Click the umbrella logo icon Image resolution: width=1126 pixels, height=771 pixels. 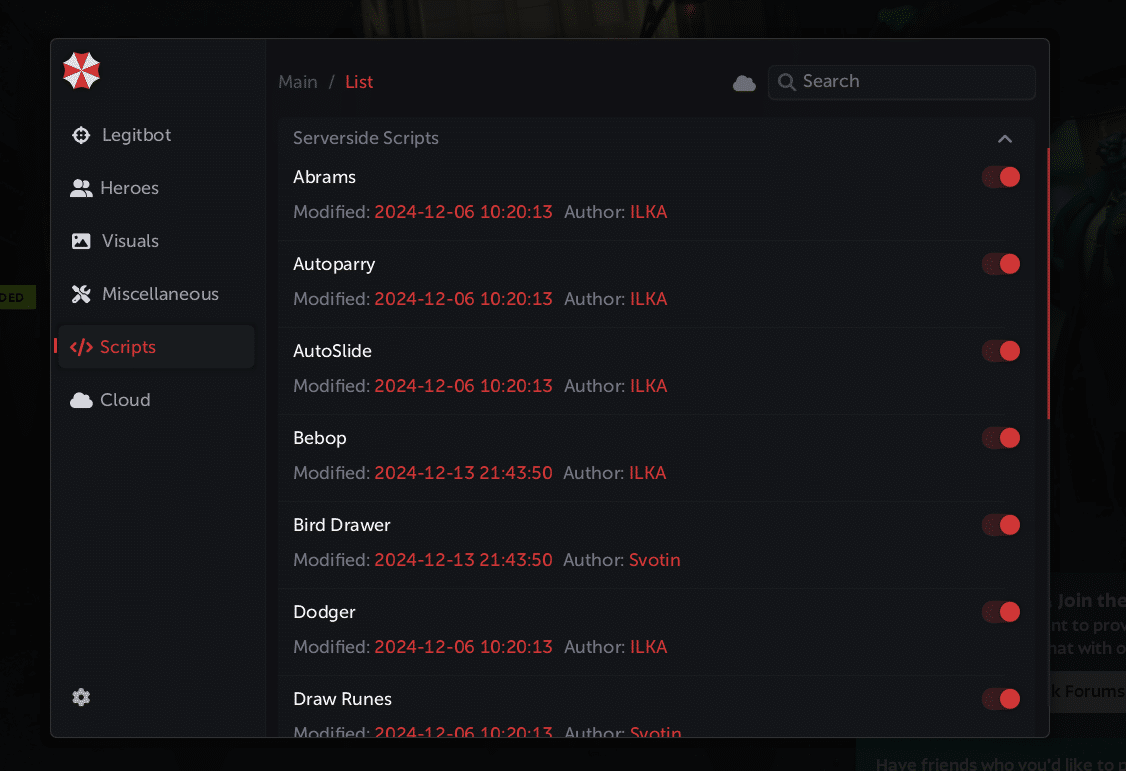pyautogui.click(x=81, y=70)
